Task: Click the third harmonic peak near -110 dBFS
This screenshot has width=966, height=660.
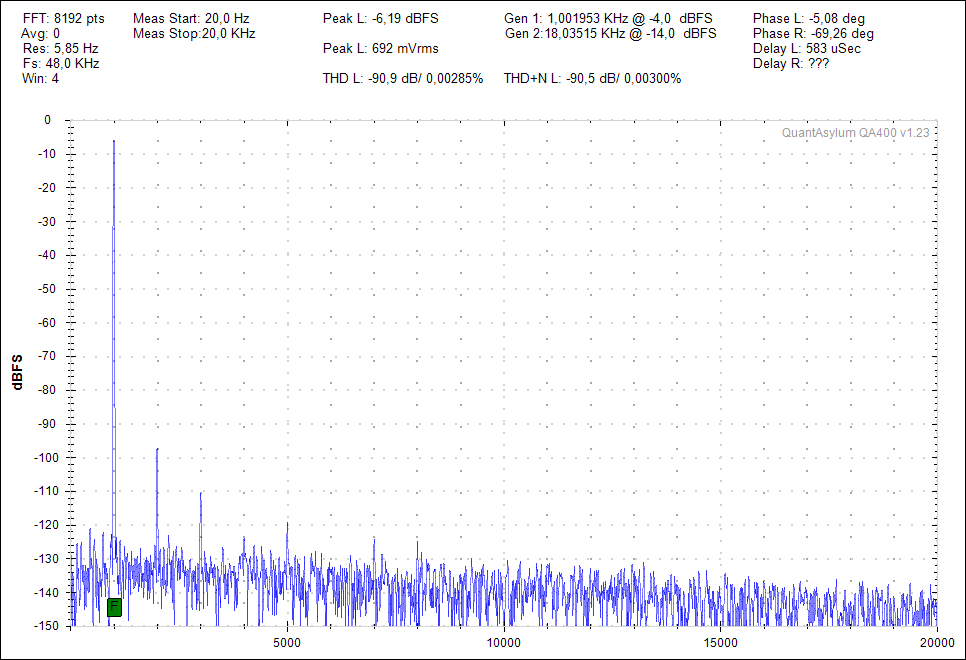Action: (200, 494)
